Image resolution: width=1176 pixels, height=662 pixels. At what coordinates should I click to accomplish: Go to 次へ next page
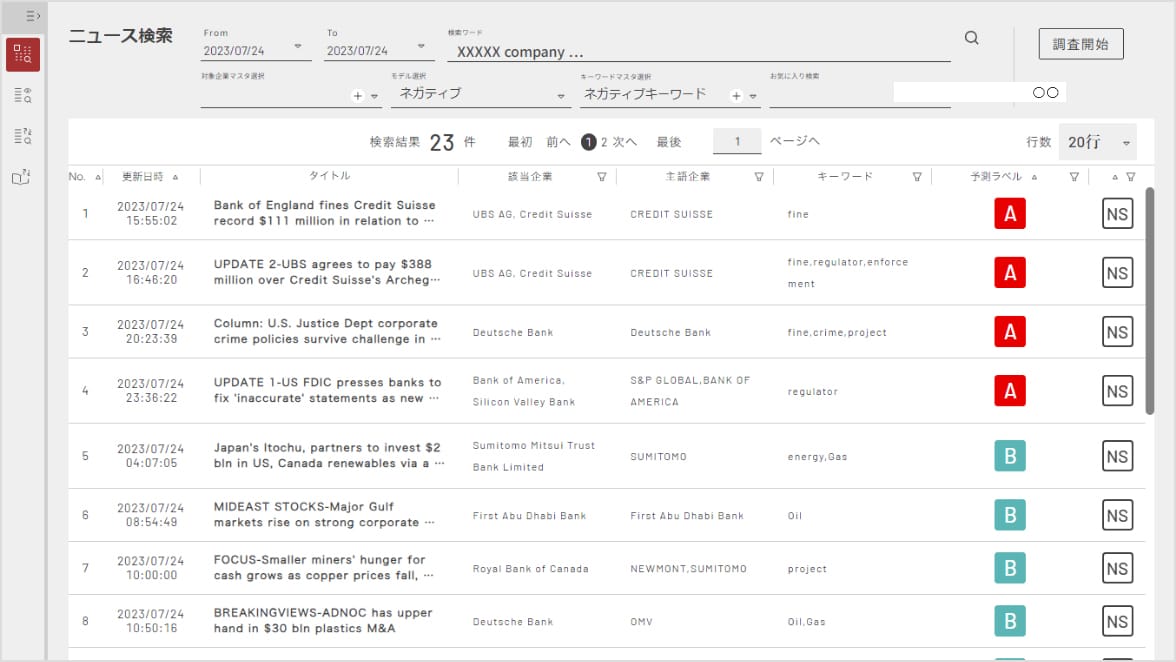pyautogui.click(x=625, y=142)
